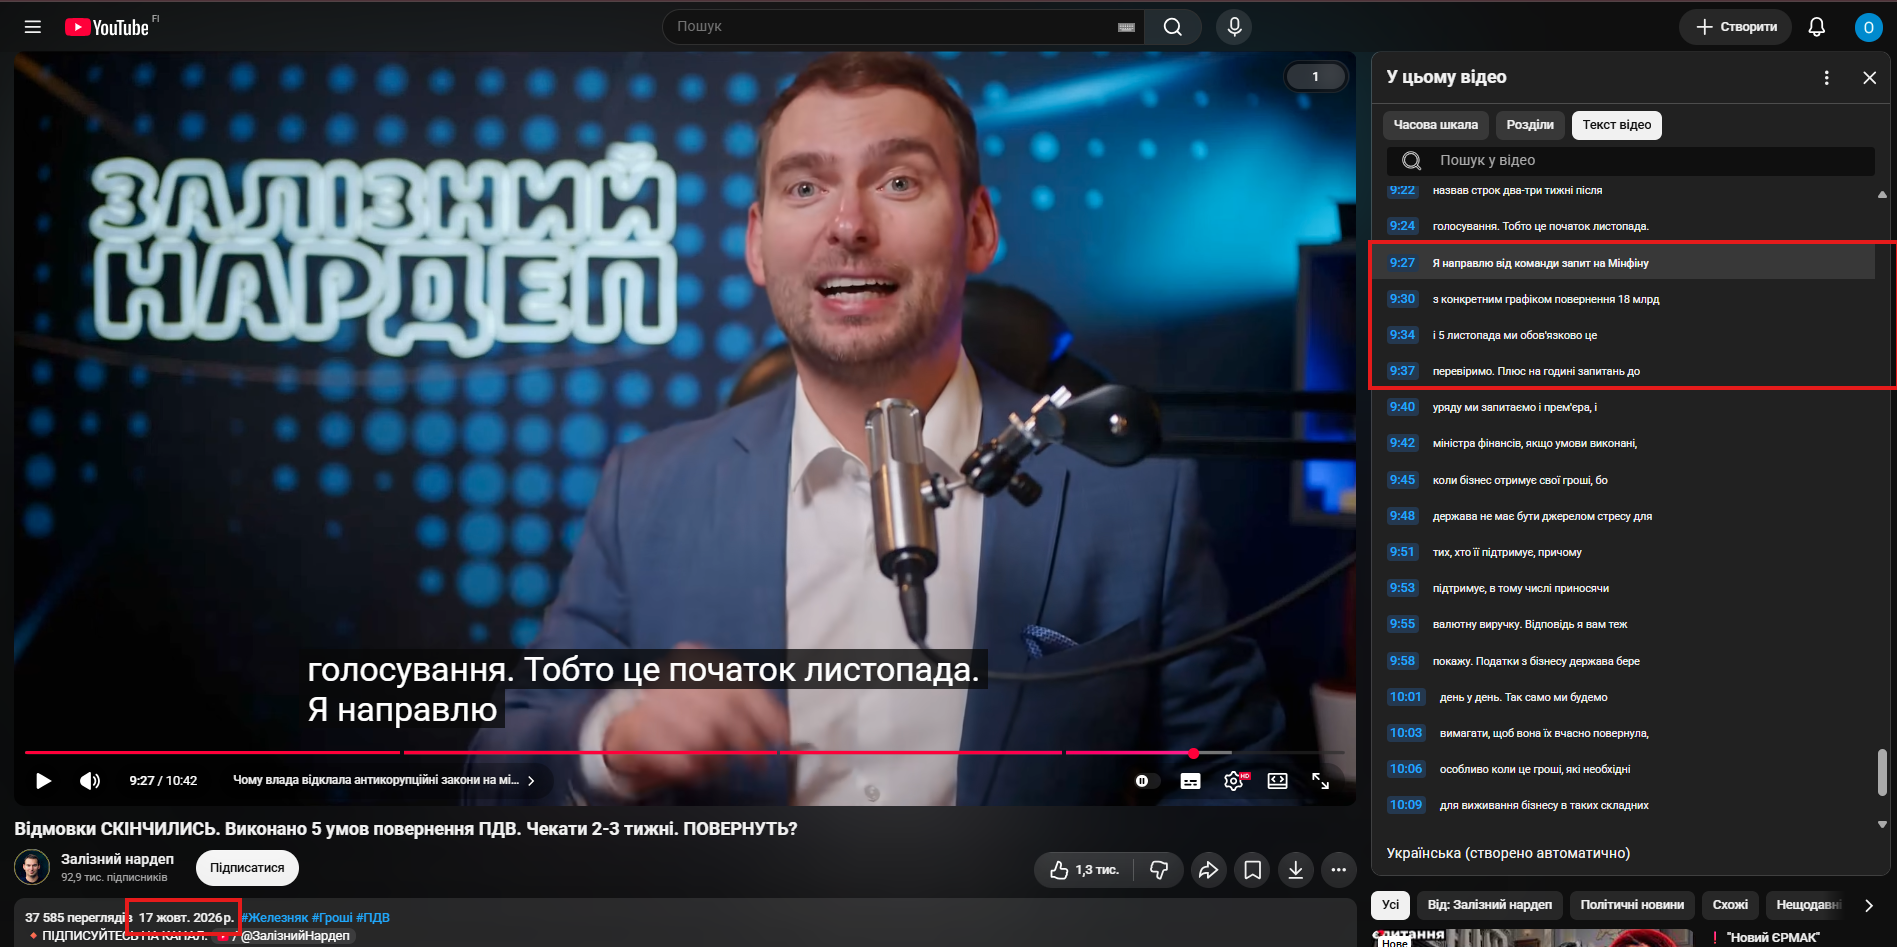
Task: Jump to transcript timestamp 9:30
Action: coord(1402,299)
